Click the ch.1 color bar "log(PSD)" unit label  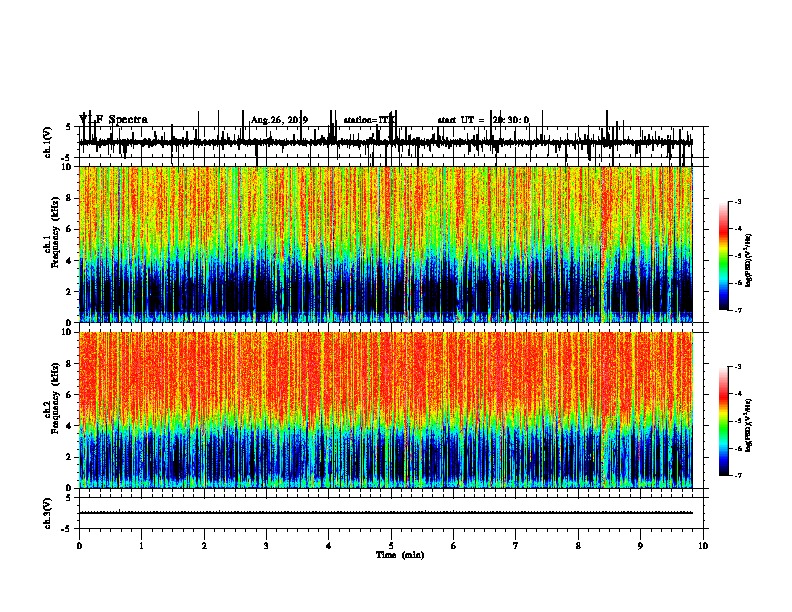[748, 260]
